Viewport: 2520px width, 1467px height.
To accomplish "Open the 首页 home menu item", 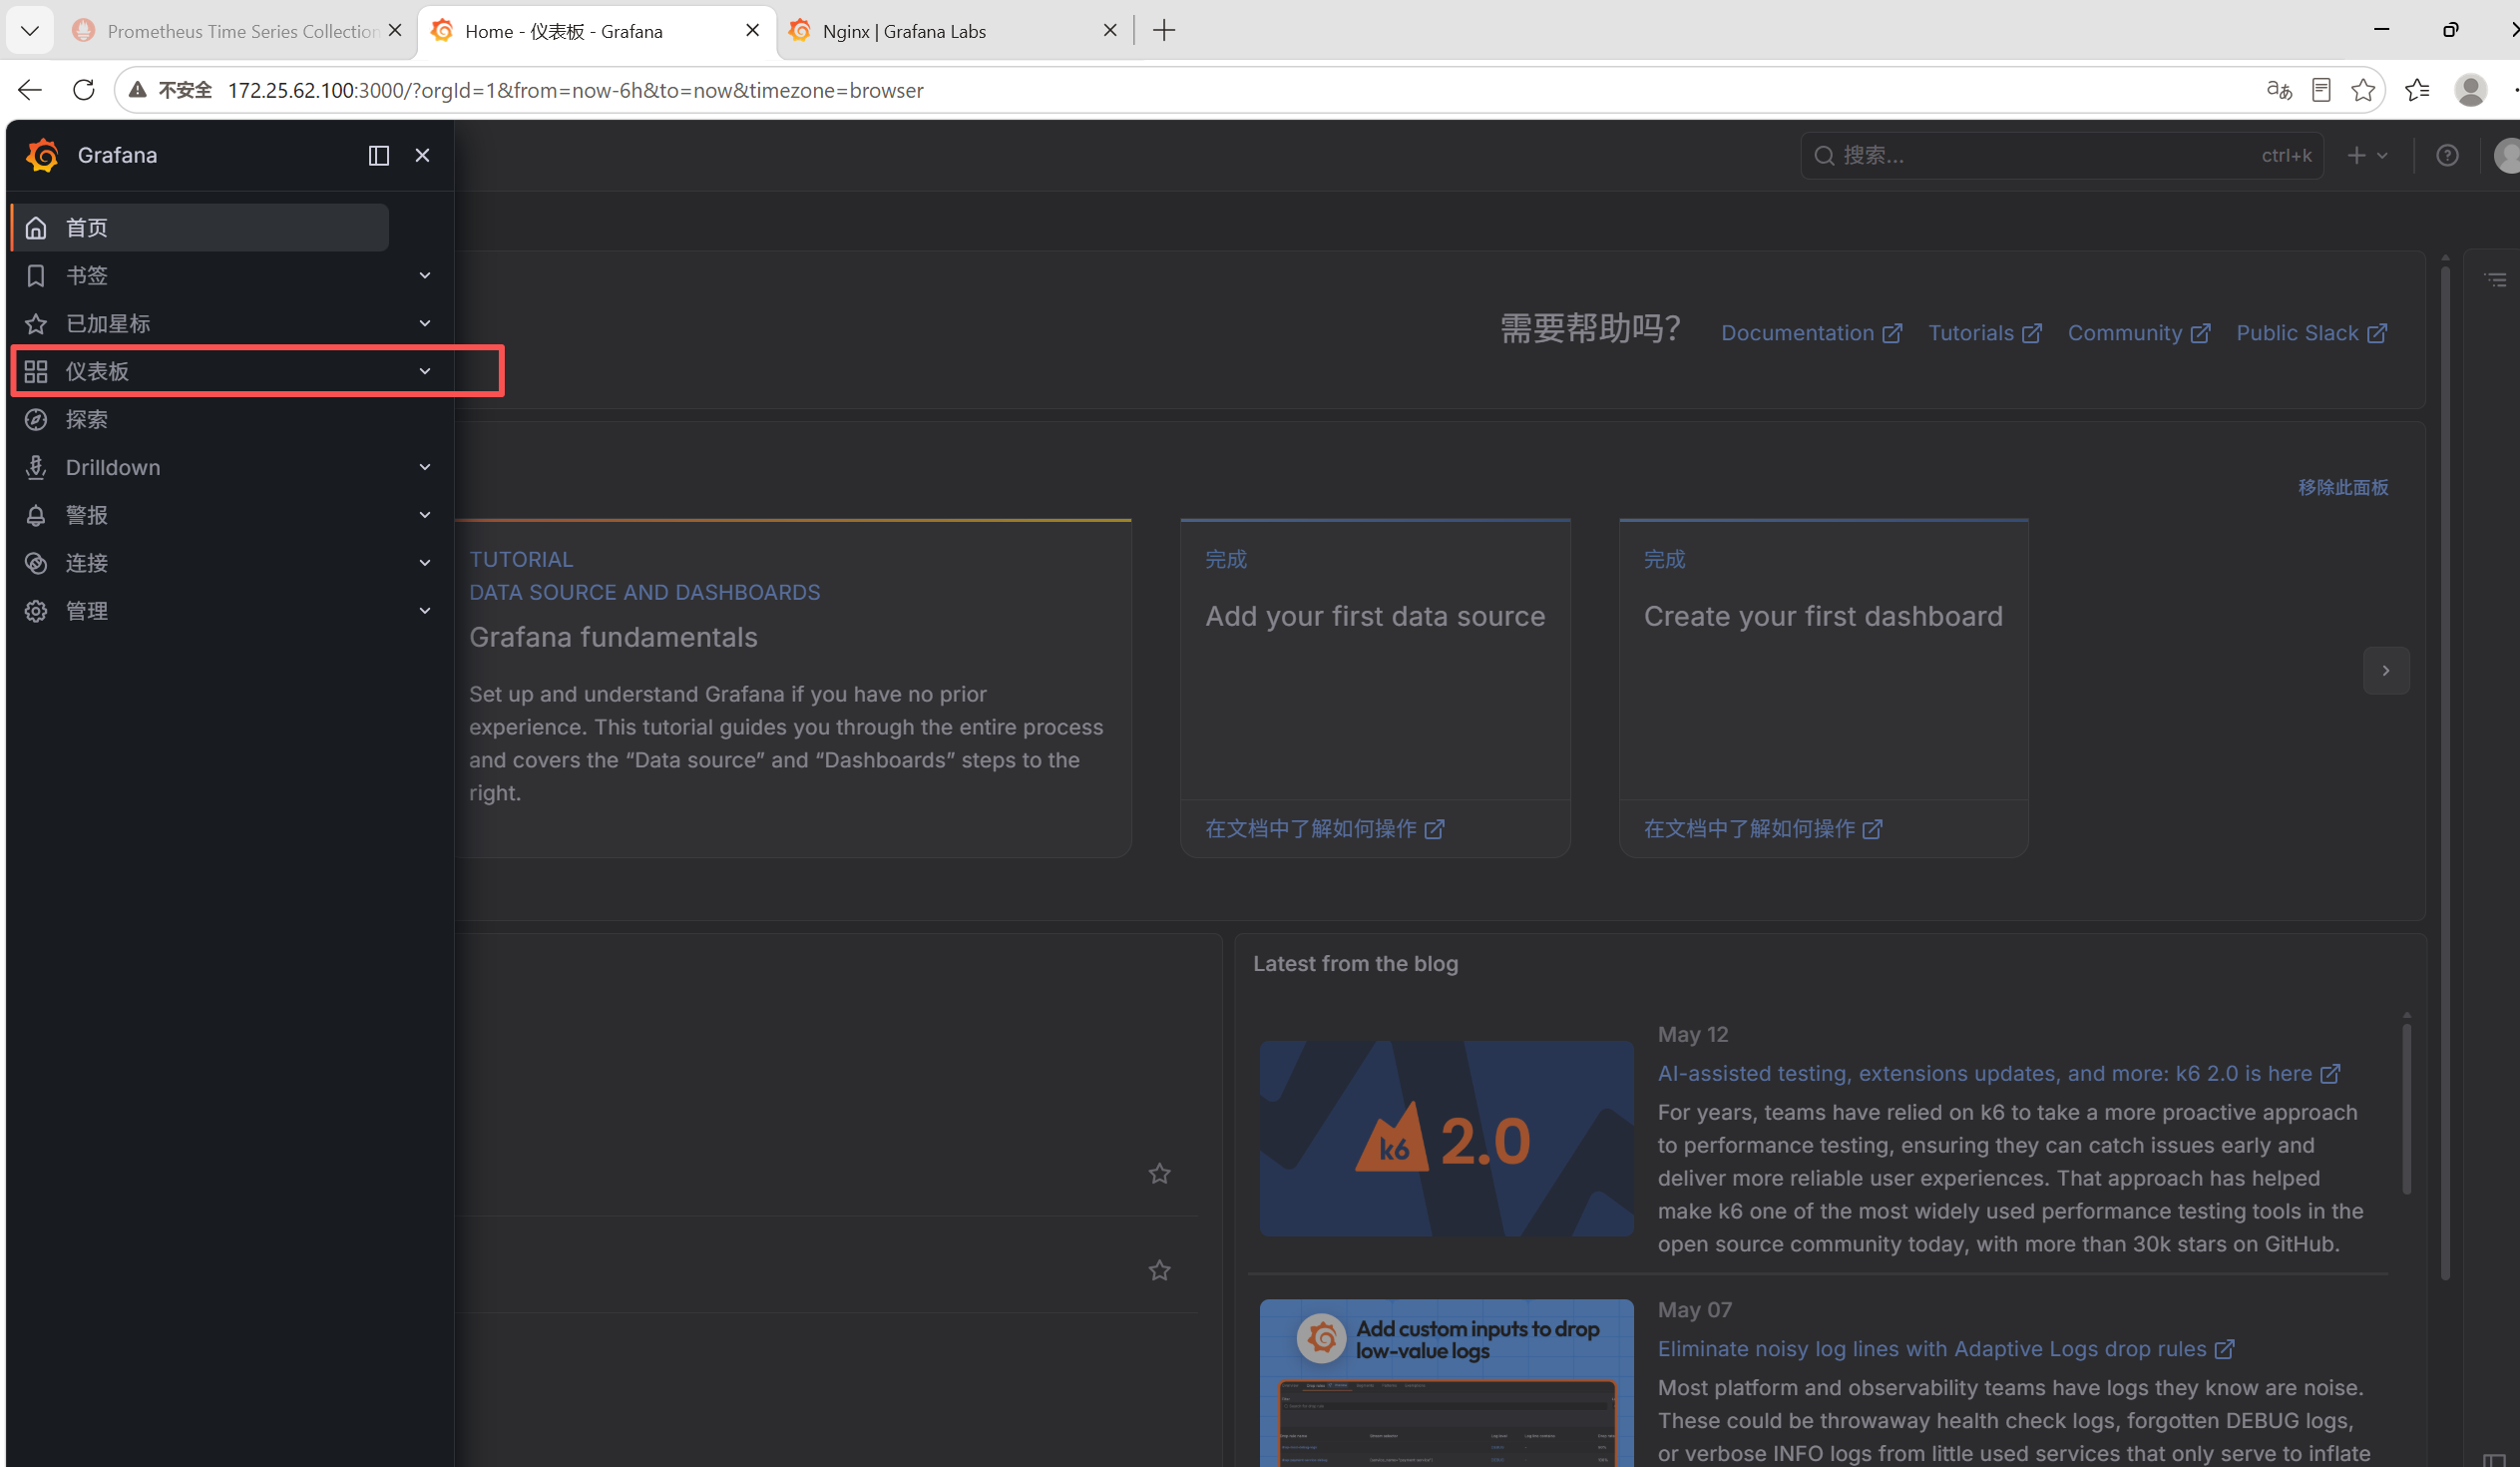I will [x=200, y=227].
